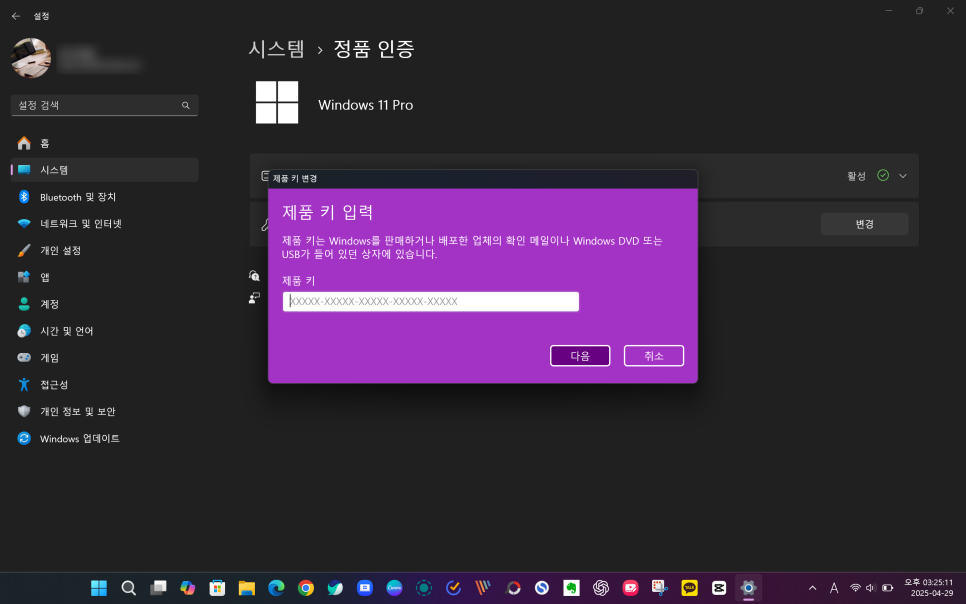Click the magnifier icon in 설정 검색
Image resolution: width=966 pixels, height=604 pixels.
tap(185, 105)
